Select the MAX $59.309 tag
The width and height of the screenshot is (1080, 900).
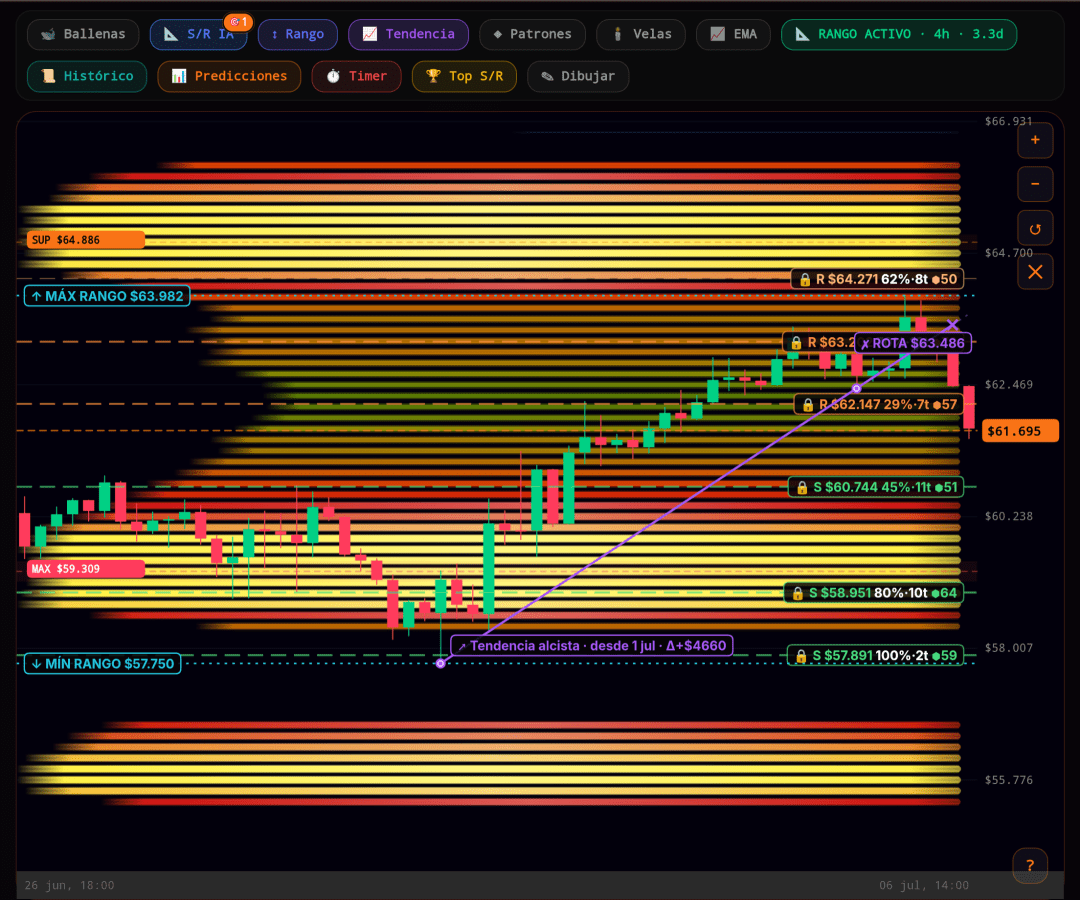click(85, 569)
